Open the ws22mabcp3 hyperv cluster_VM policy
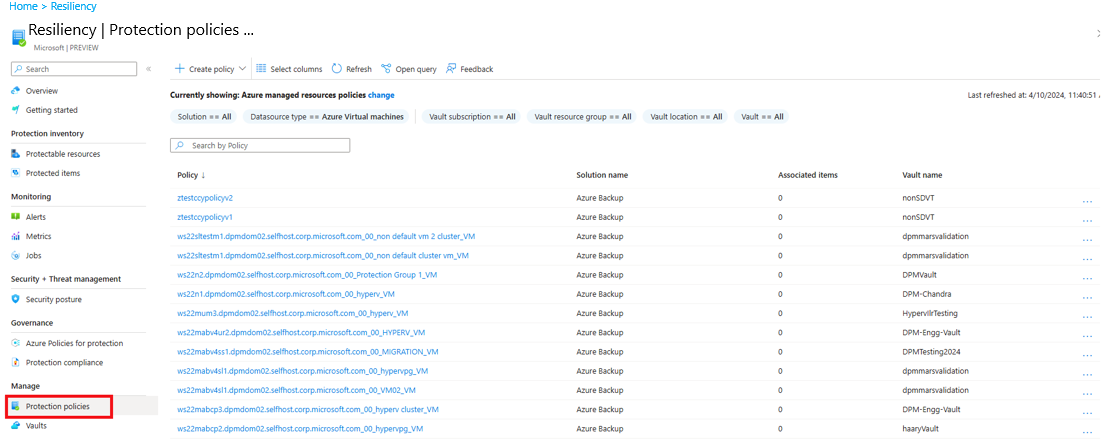The height and width of the screenshot is (439, 1113). [x=307, y=408]
